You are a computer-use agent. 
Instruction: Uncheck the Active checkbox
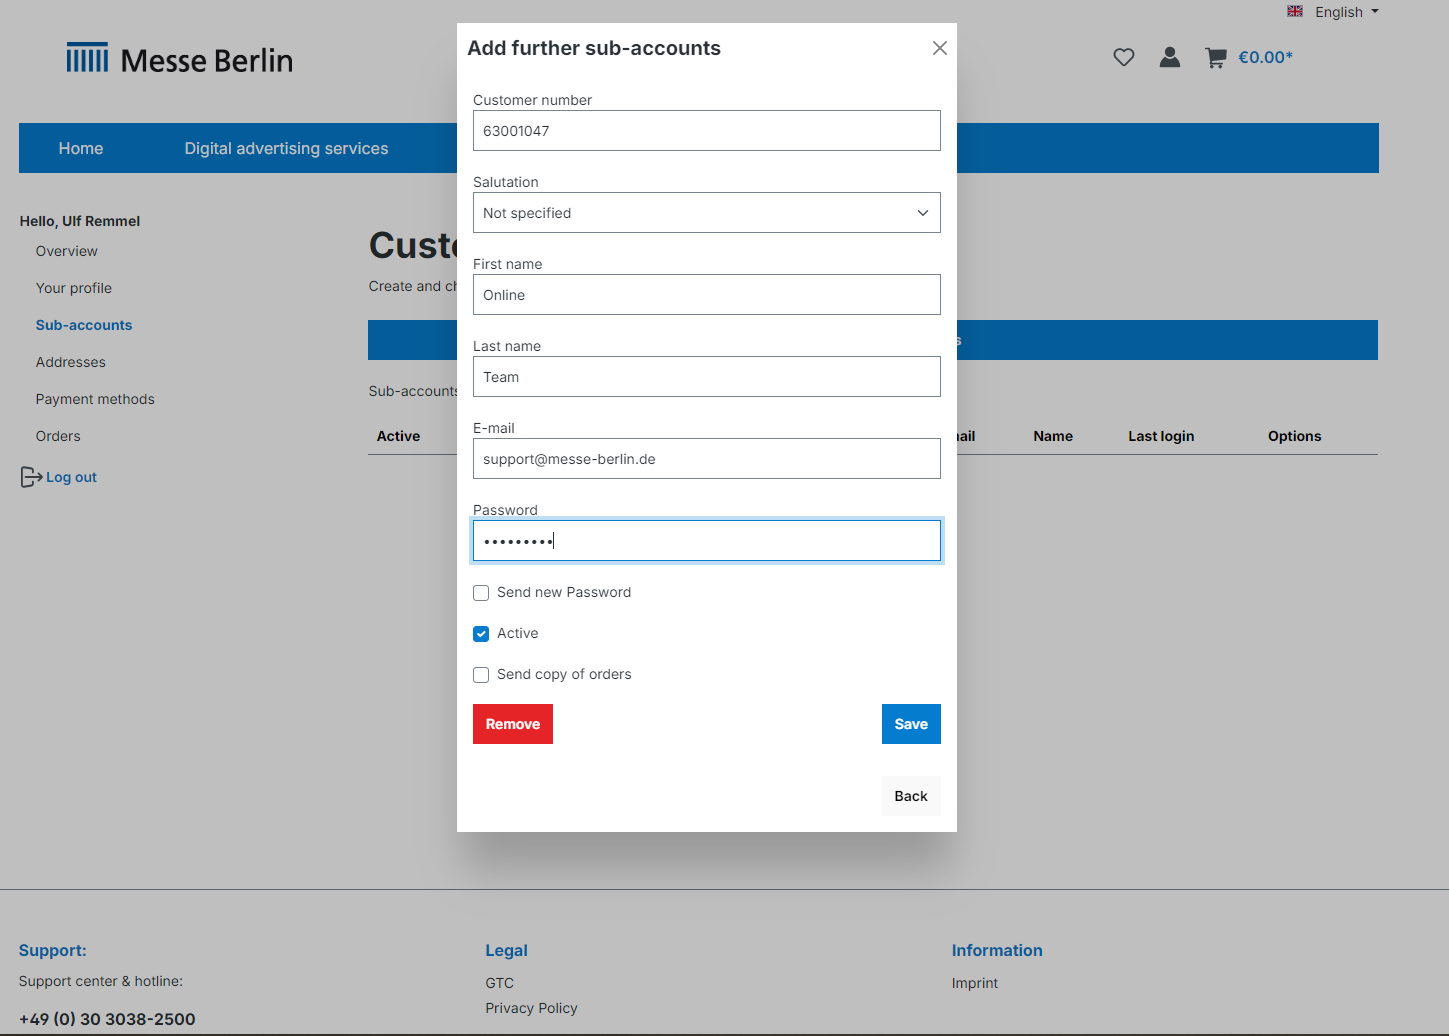coord(481,634)
